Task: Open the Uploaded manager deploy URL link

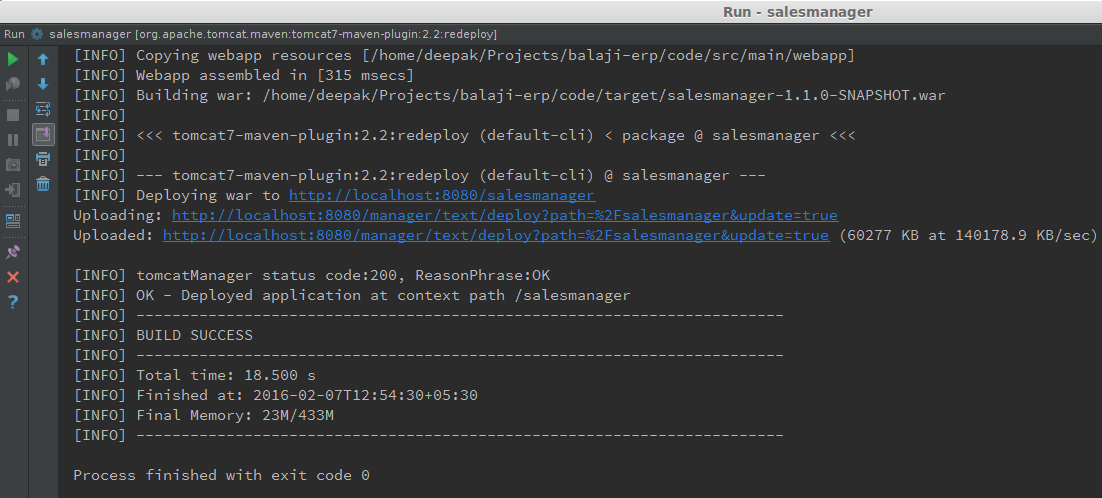Action: pos(495,235)
